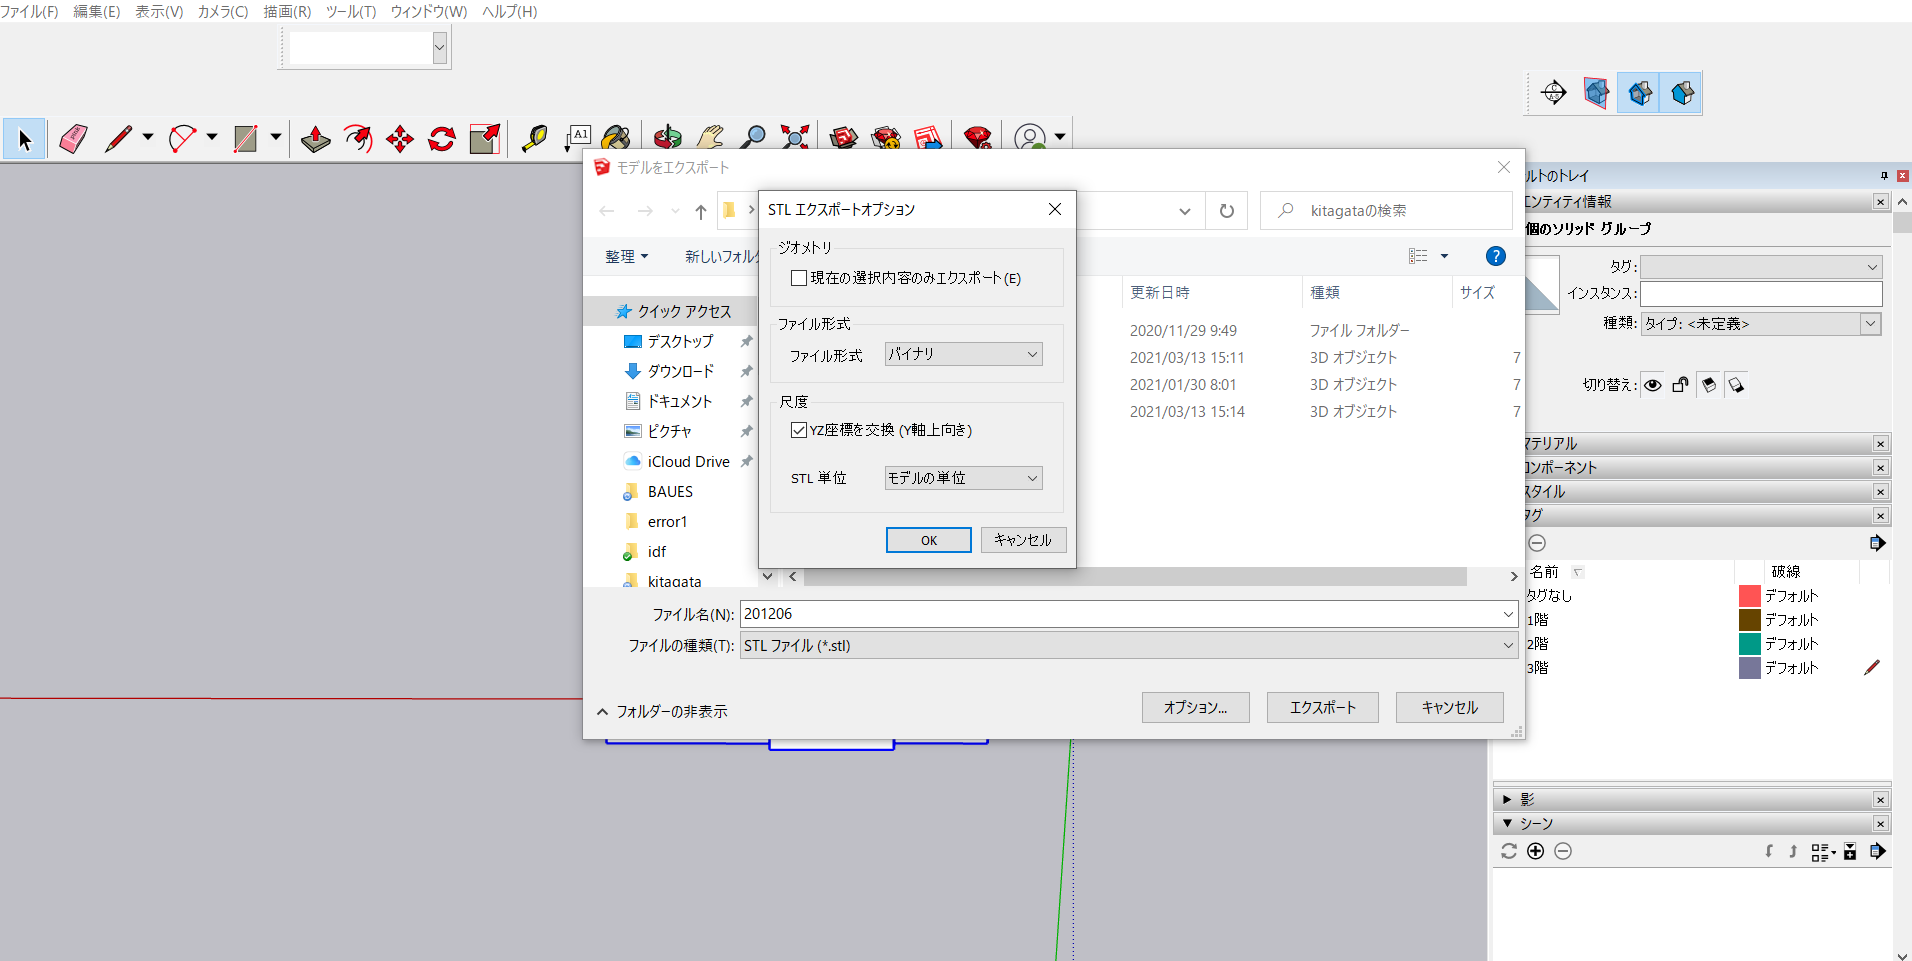Viewport: 1912px width, 961px height.
Task: Open the 整理 organize dropdown
Action: [627, 257]
